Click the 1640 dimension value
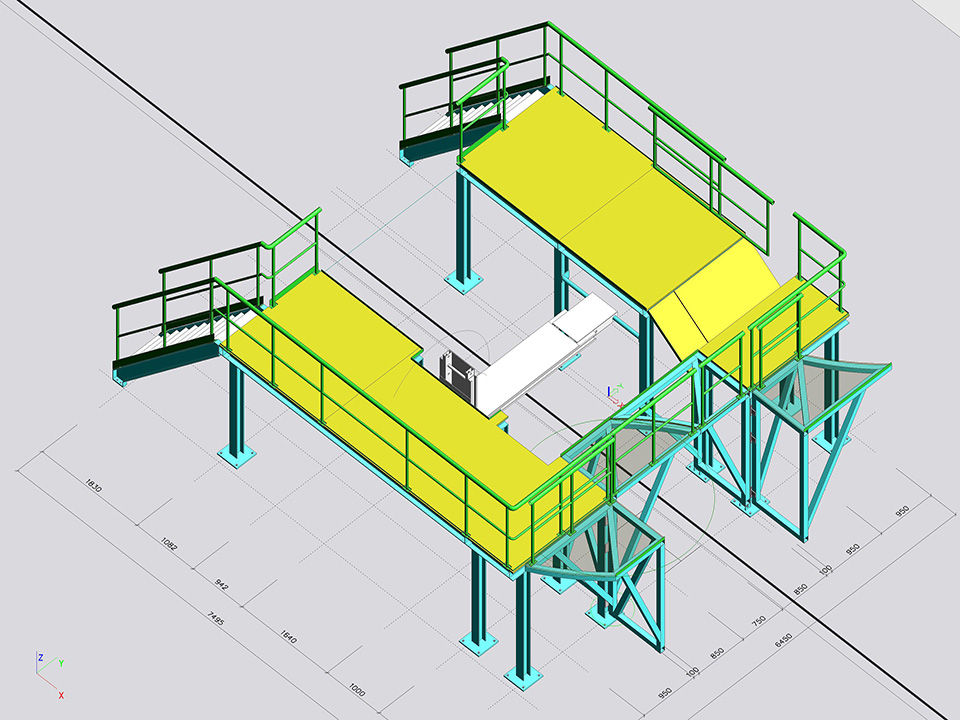Viewport: 960px width, 720px height. 289,636
